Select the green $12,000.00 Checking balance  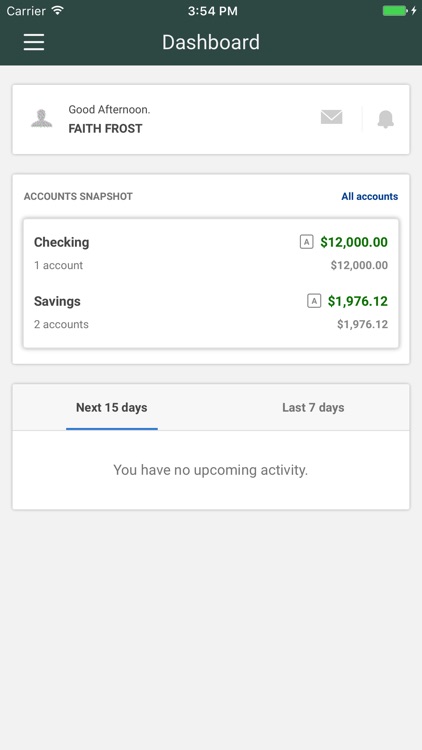pos(354,242)
